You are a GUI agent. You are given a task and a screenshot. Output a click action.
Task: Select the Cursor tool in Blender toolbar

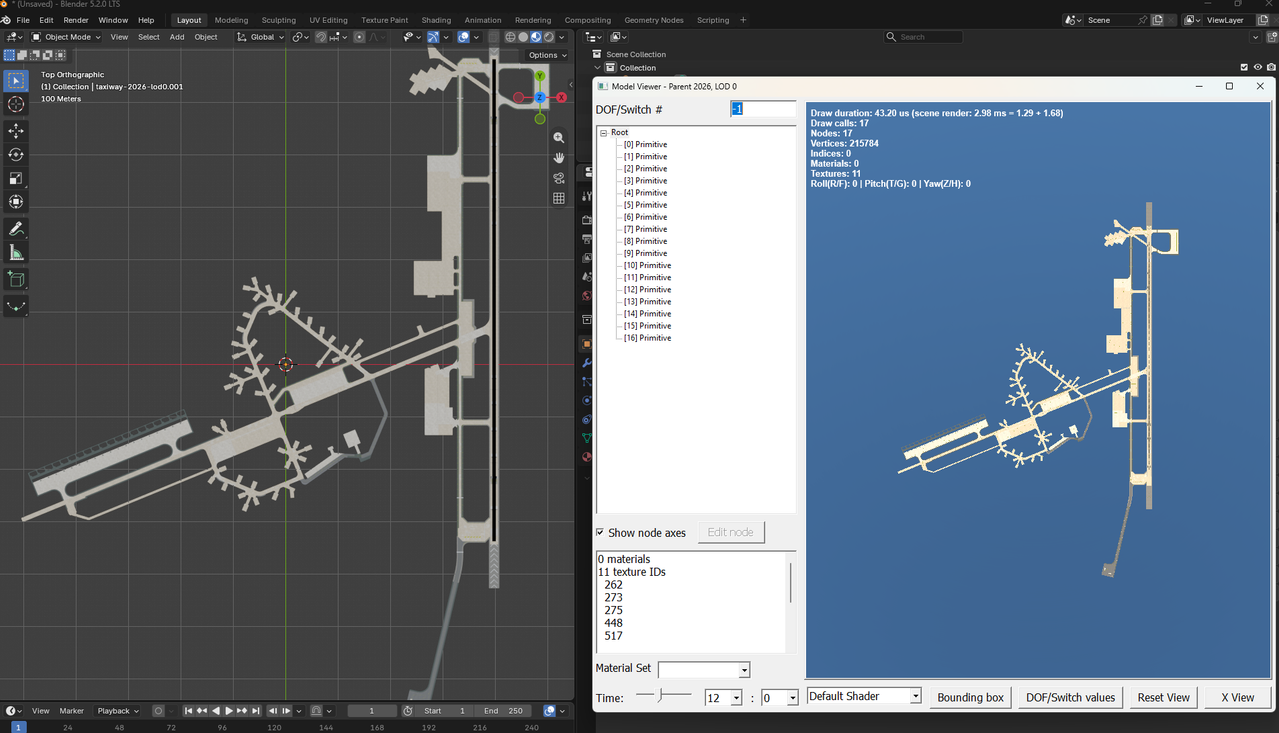pyautogui.click(x=16, y=105)
